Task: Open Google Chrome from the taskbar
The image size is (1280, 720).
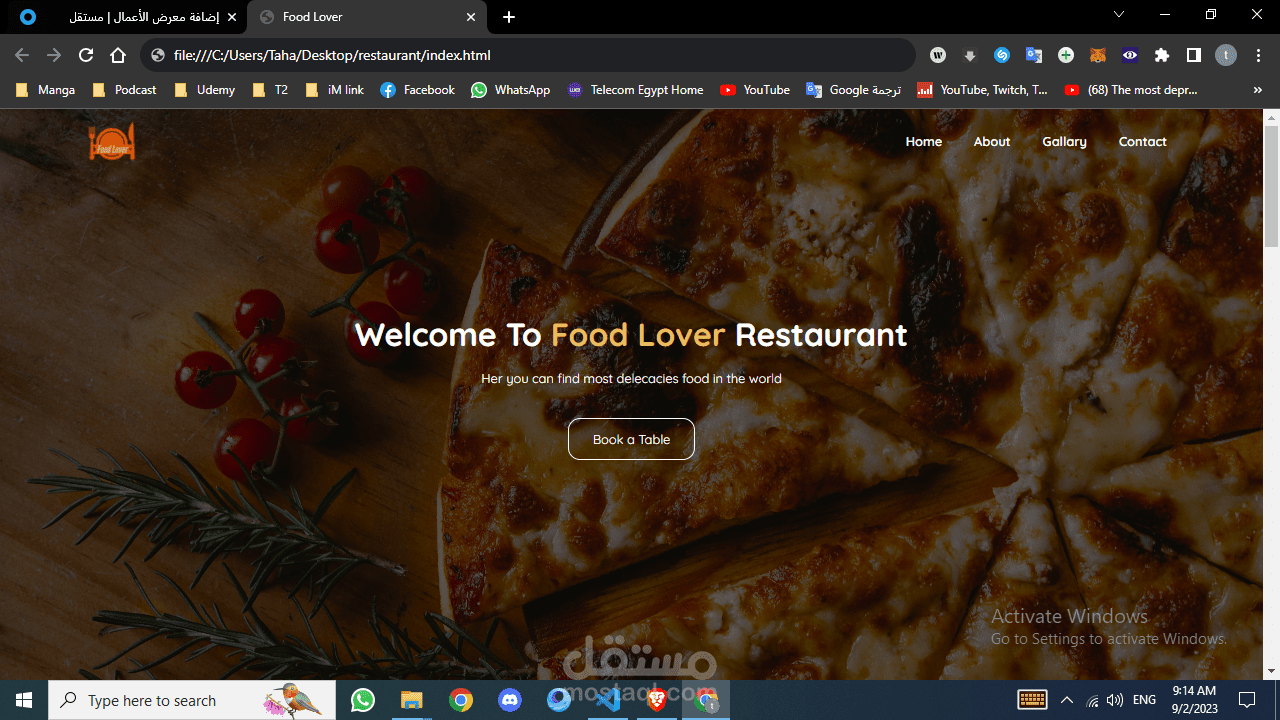Action: coord(461,700)
